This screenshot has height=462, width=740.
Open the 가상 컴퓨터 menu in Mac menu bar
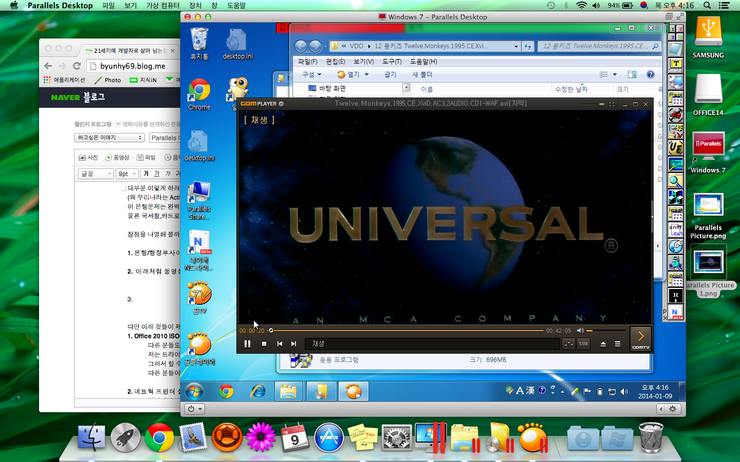pos(163,6)
